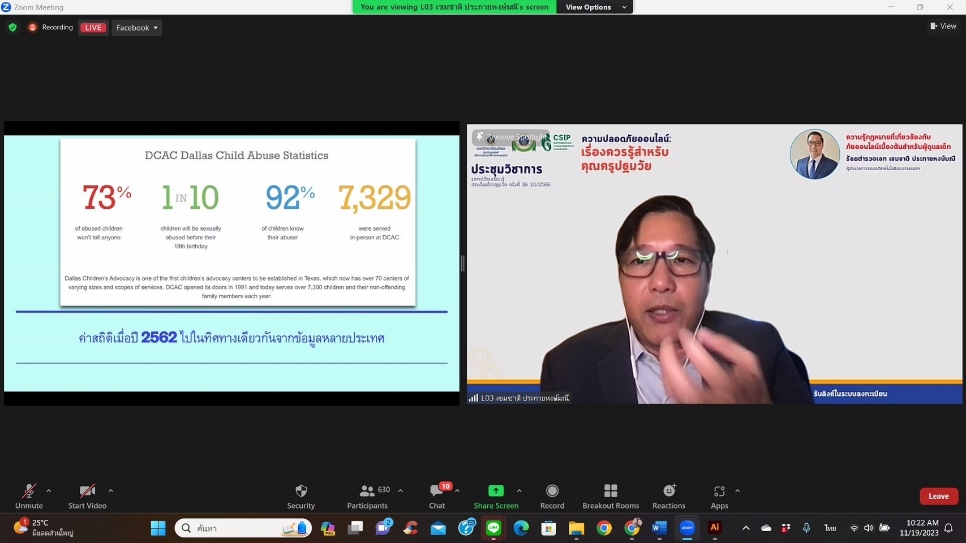Open Microsoft Edge on the taskbar

click(521, 528)
